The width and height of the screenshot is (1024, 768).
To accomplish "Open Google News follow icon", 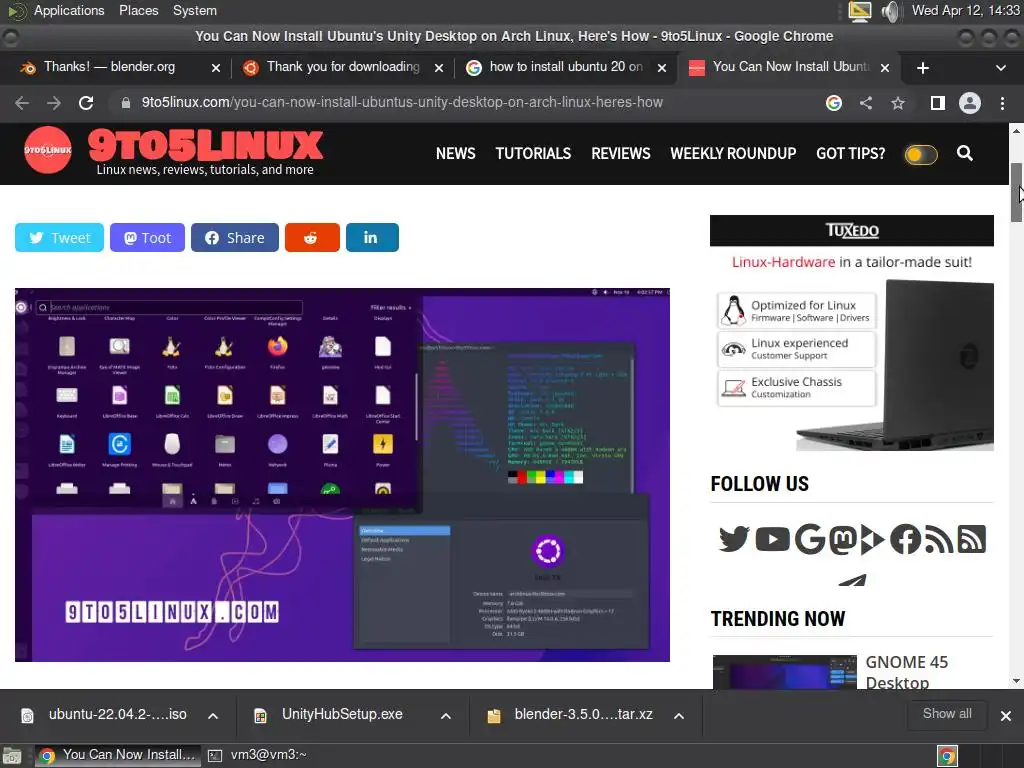I will pos(810,539).
